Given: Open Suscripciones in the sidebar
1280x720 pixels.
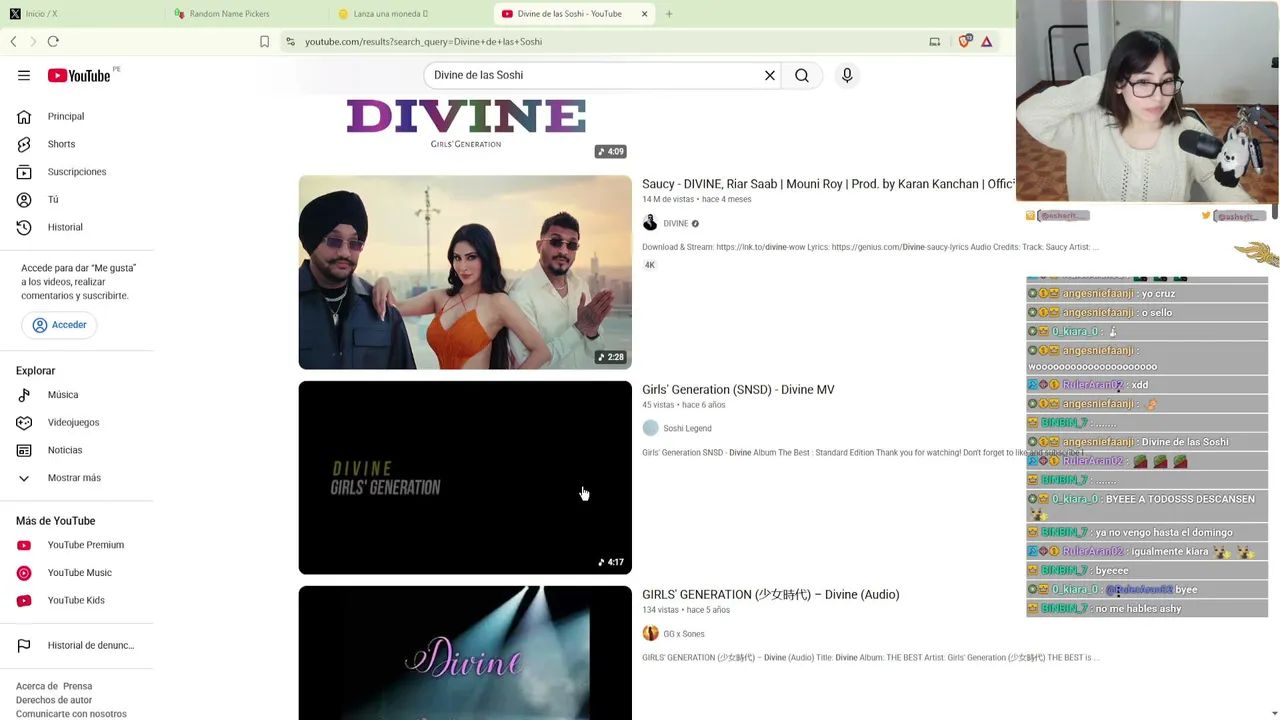Looking at the screenshot, I should [77, 172].
